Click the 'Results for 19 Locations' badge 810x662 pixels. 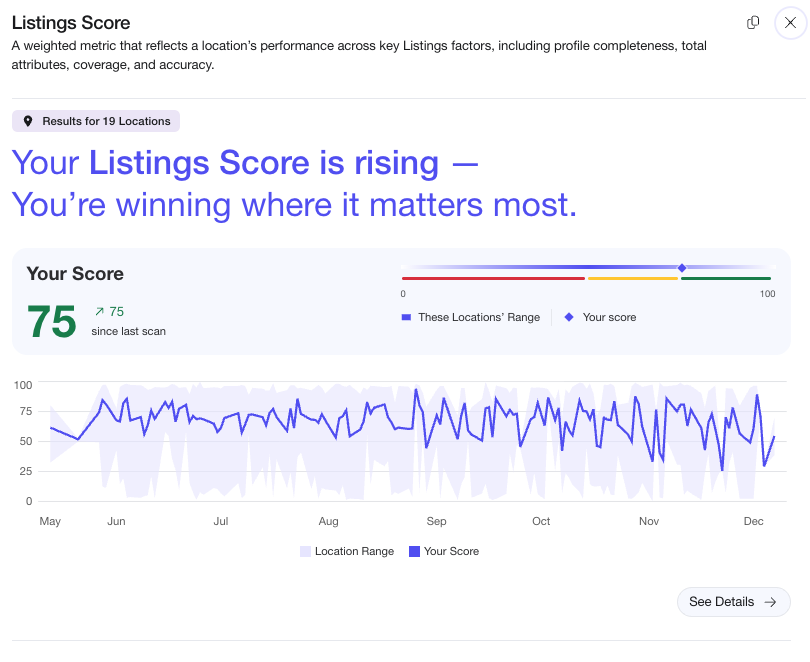(x=96, y=121)
